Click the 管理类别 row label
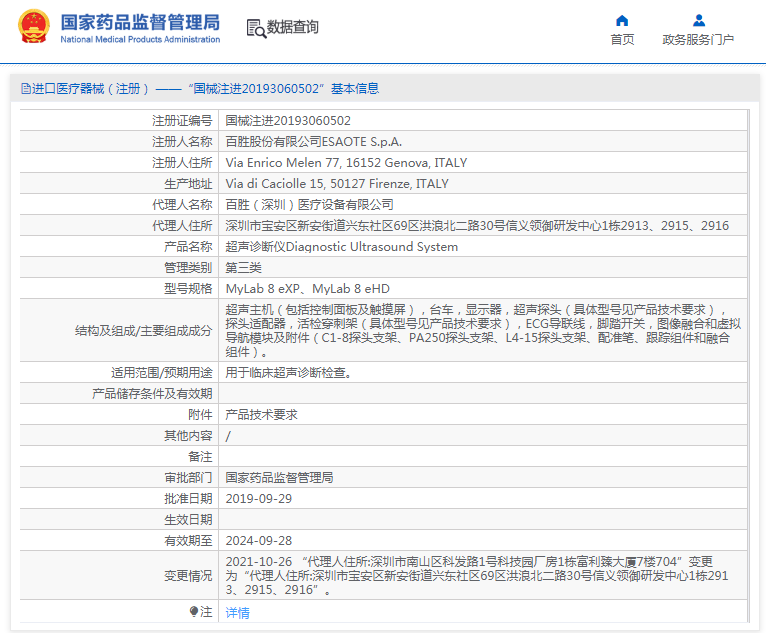Screen dimensions: 766x633 pos(188,268)
